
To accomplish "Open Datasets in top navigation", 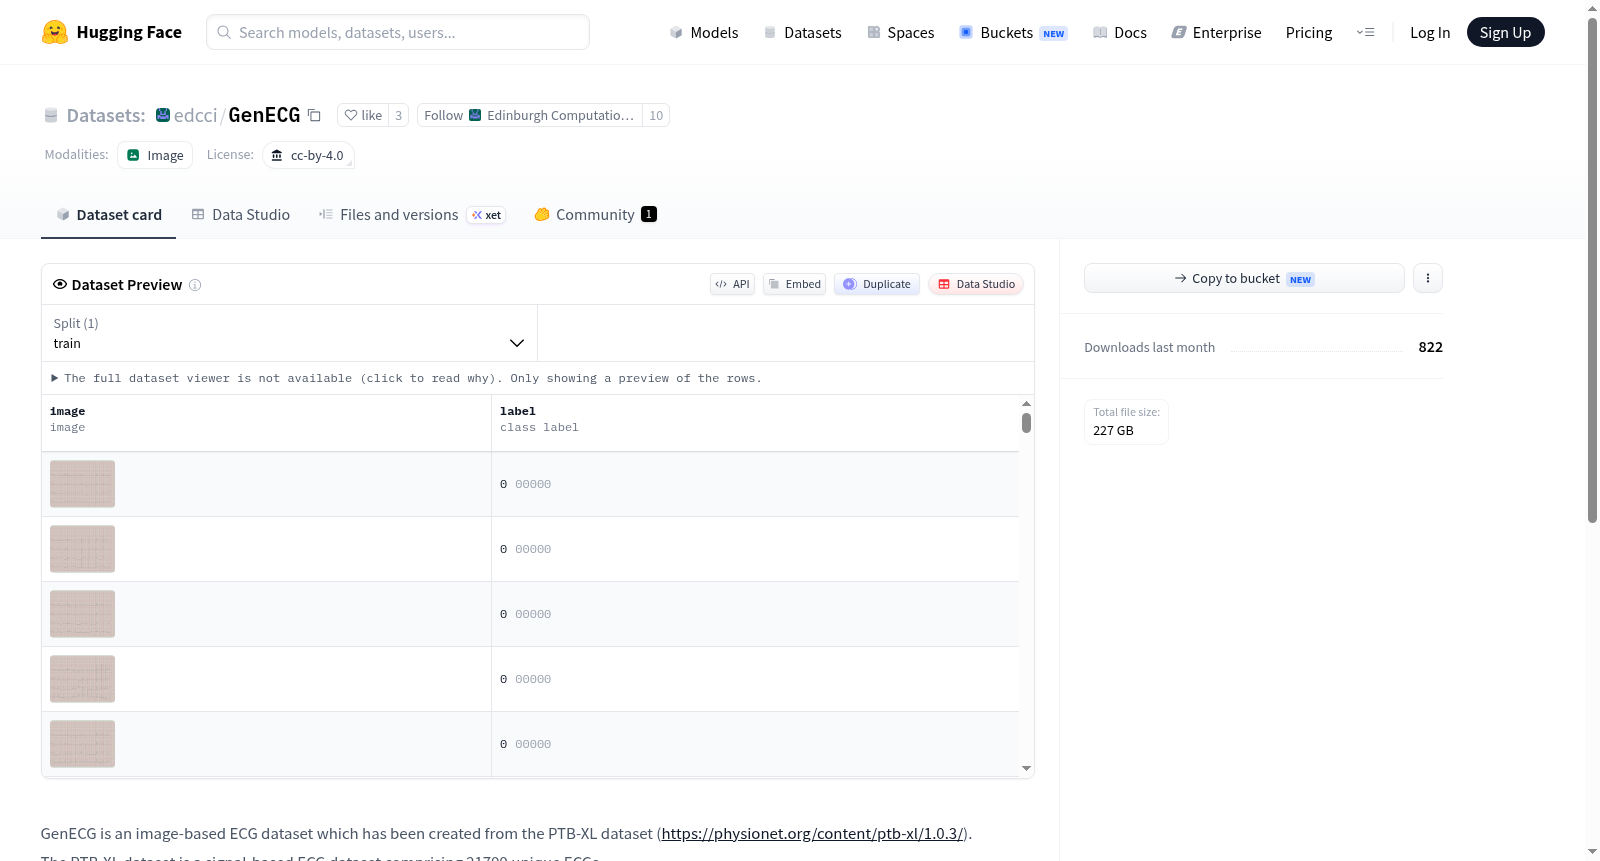I will [x=803, y=32].
